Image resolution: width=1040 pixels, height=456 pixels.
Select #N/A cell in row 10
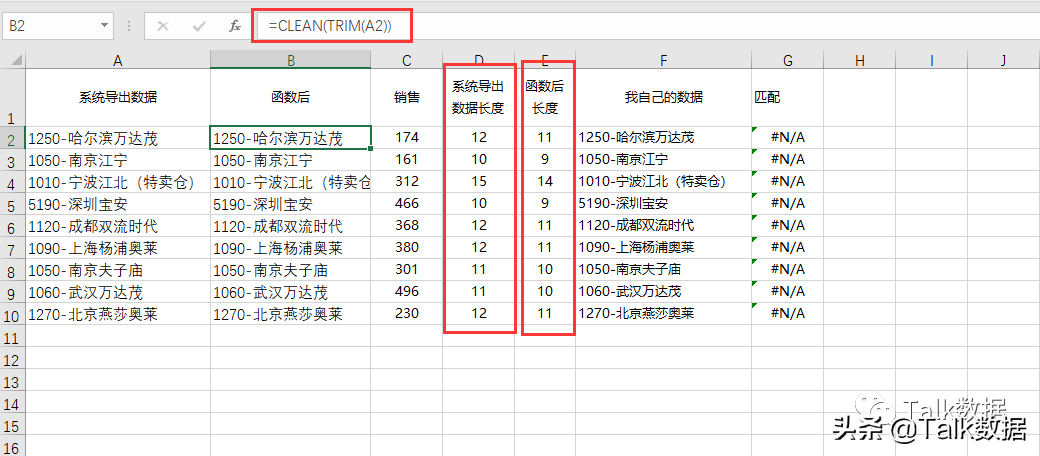(x=787, y=314)
